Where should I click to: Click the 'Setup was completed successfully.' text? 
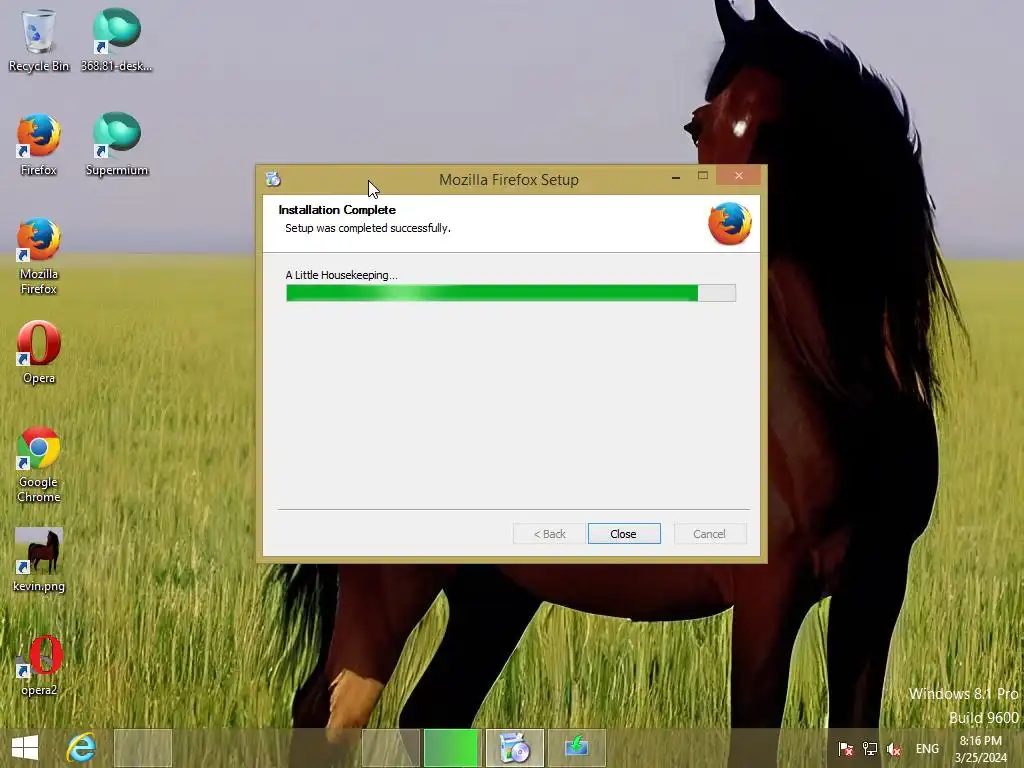[368, 228]
